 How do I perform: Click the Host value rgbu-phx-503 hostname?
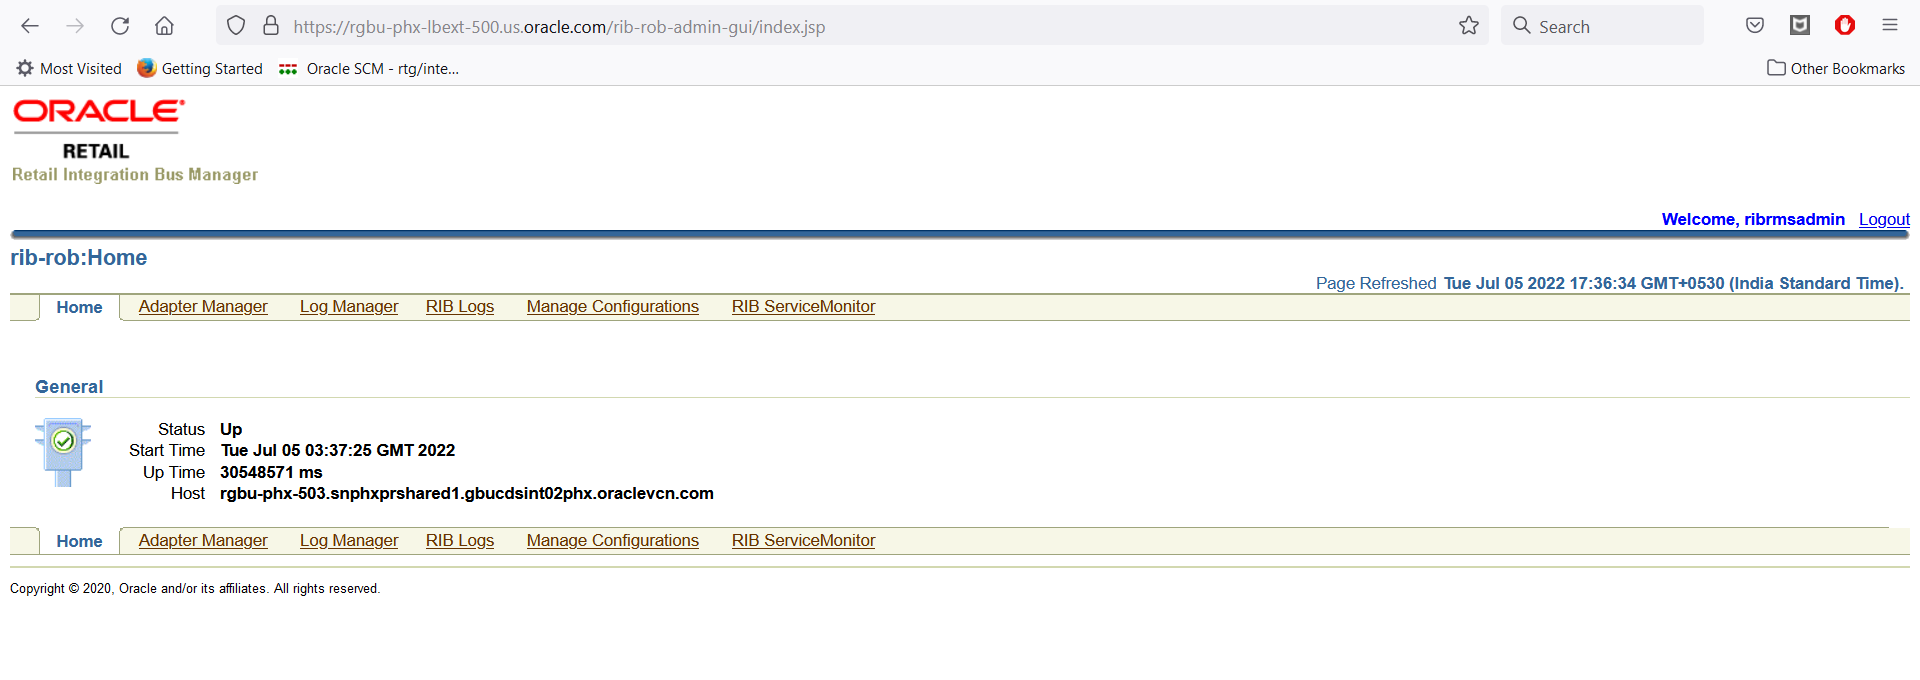click(x=467, y=493)
